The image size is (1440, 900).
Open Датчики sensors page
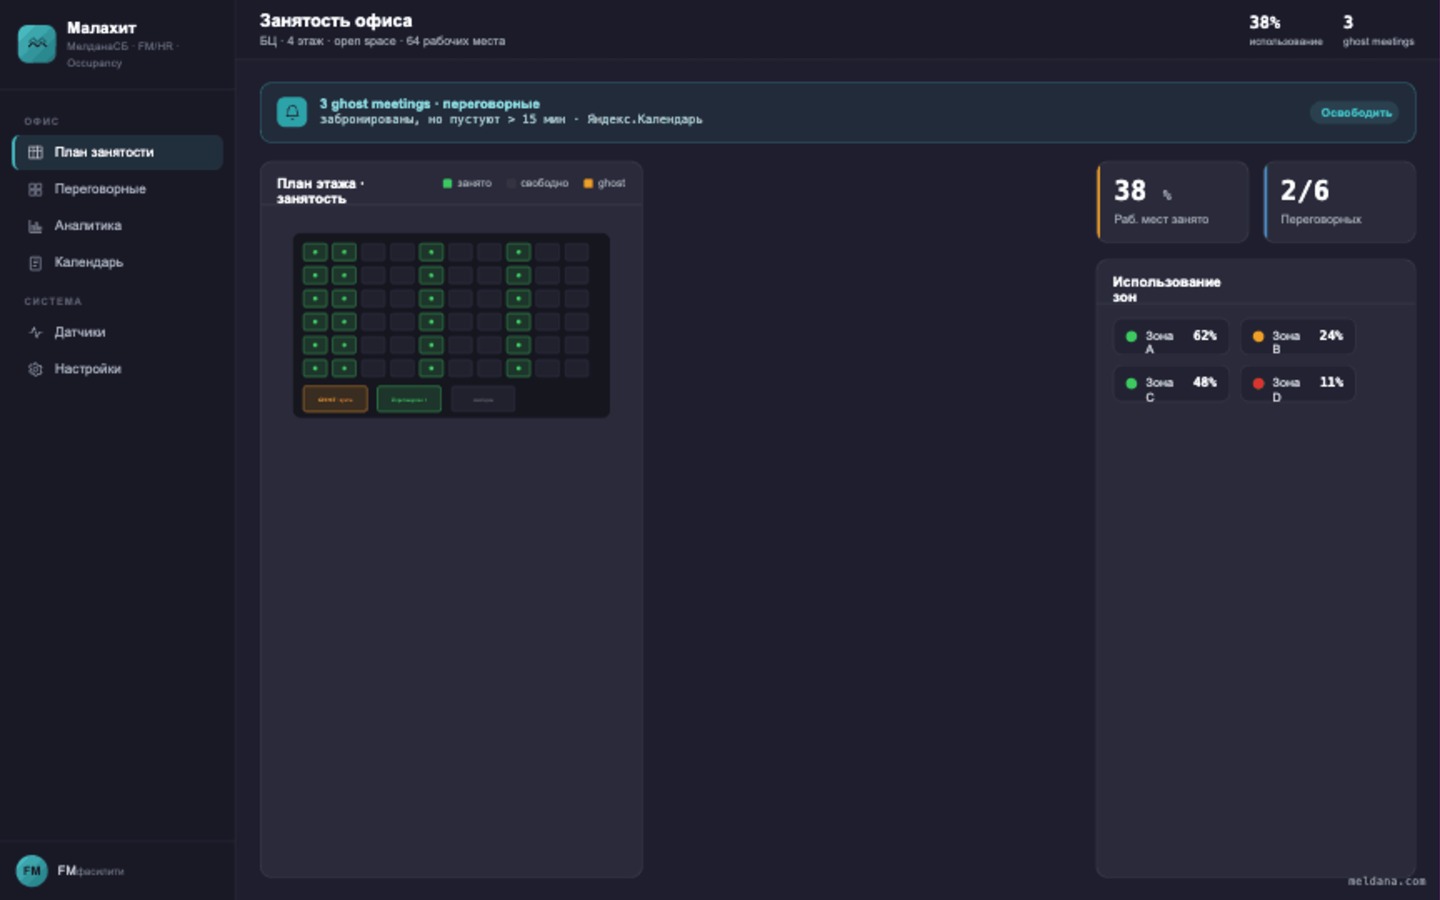(x=118, y=332)
